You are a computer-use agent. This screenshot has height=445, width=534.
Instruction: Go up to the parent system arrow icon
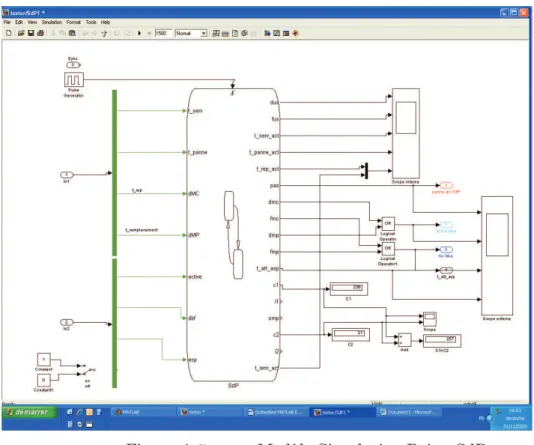(104, 33)
